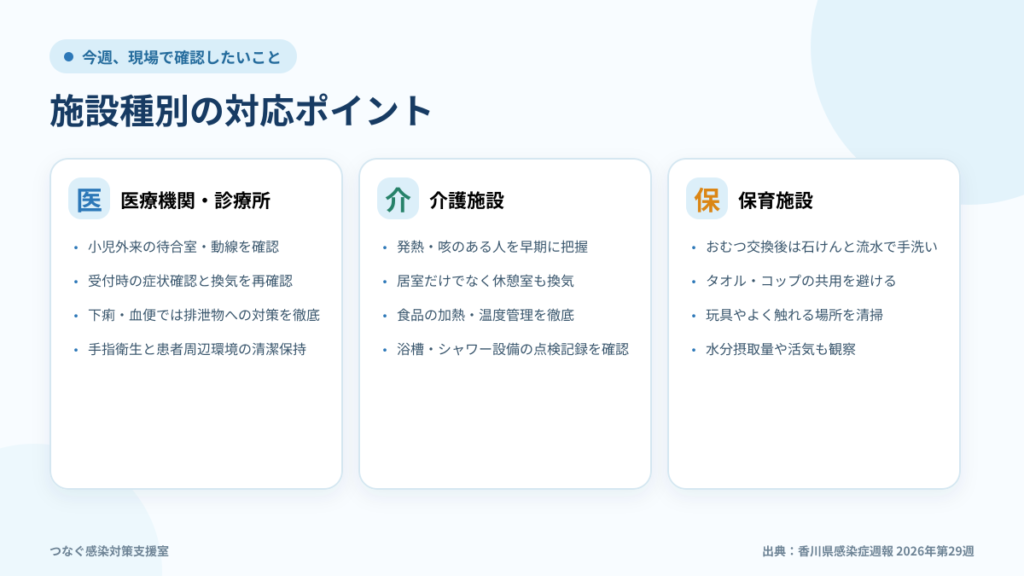Screen dimensions: 1024x576
Task: Click the orange 保 icon badge
Action: click(x=707, y=199)
